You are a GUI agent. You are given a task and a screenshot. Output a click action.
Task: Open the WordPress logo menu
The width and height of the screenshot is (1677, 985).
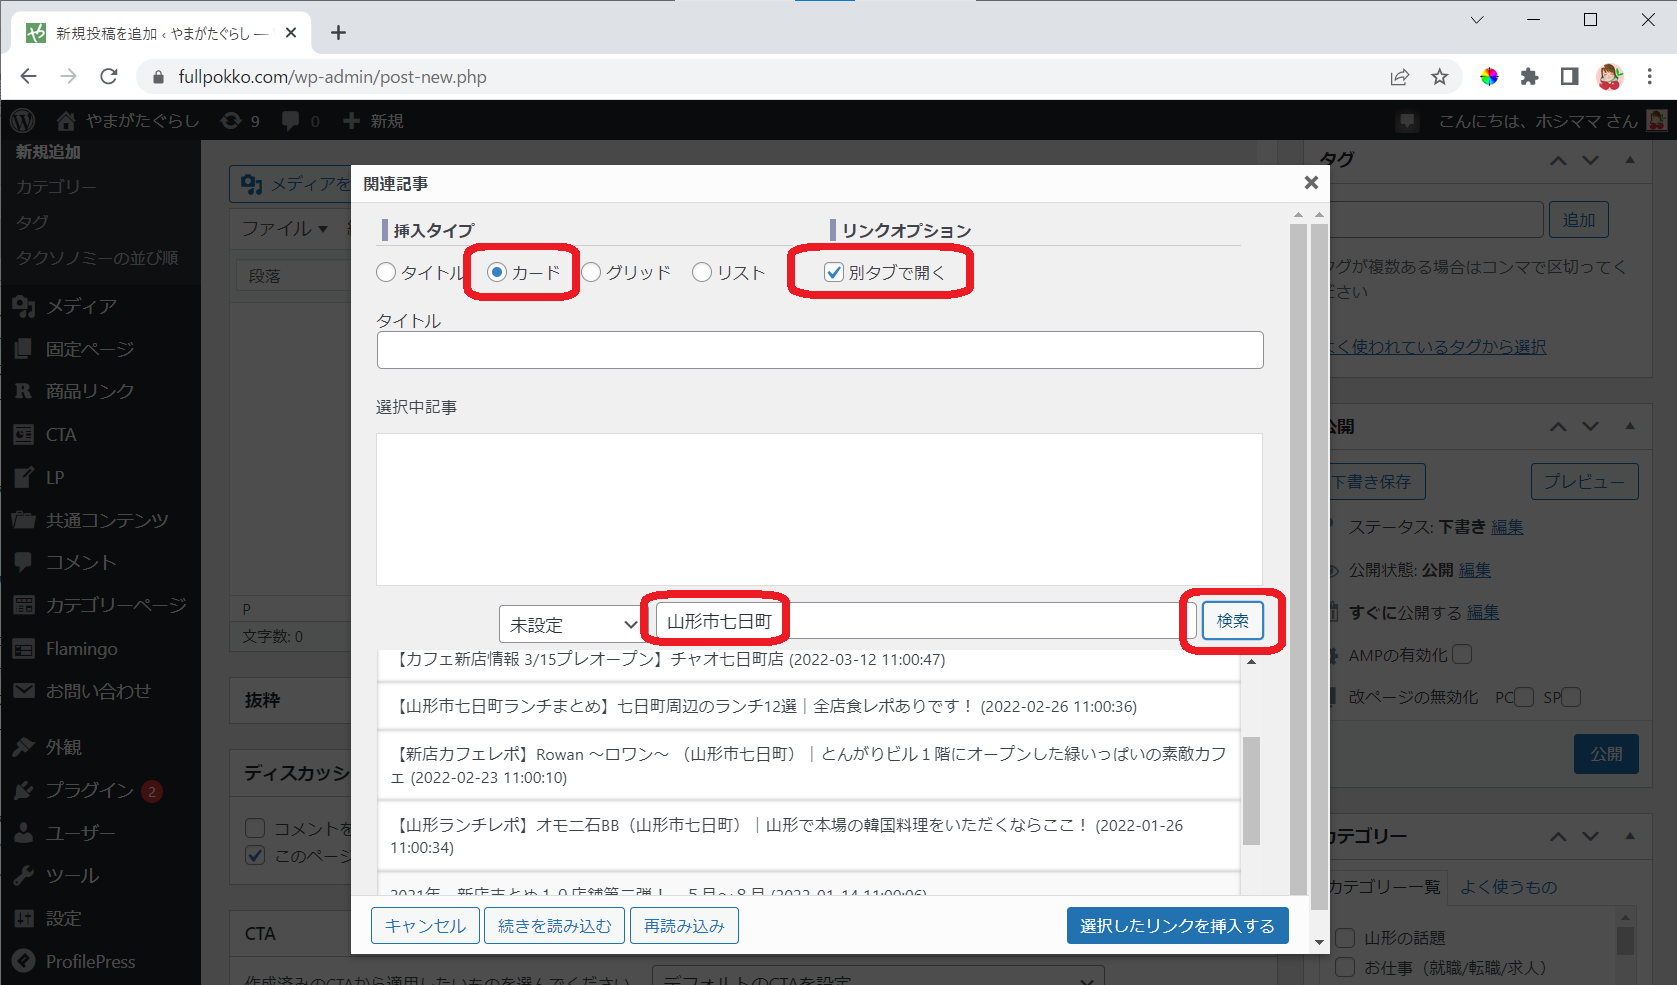coord(22,121)
